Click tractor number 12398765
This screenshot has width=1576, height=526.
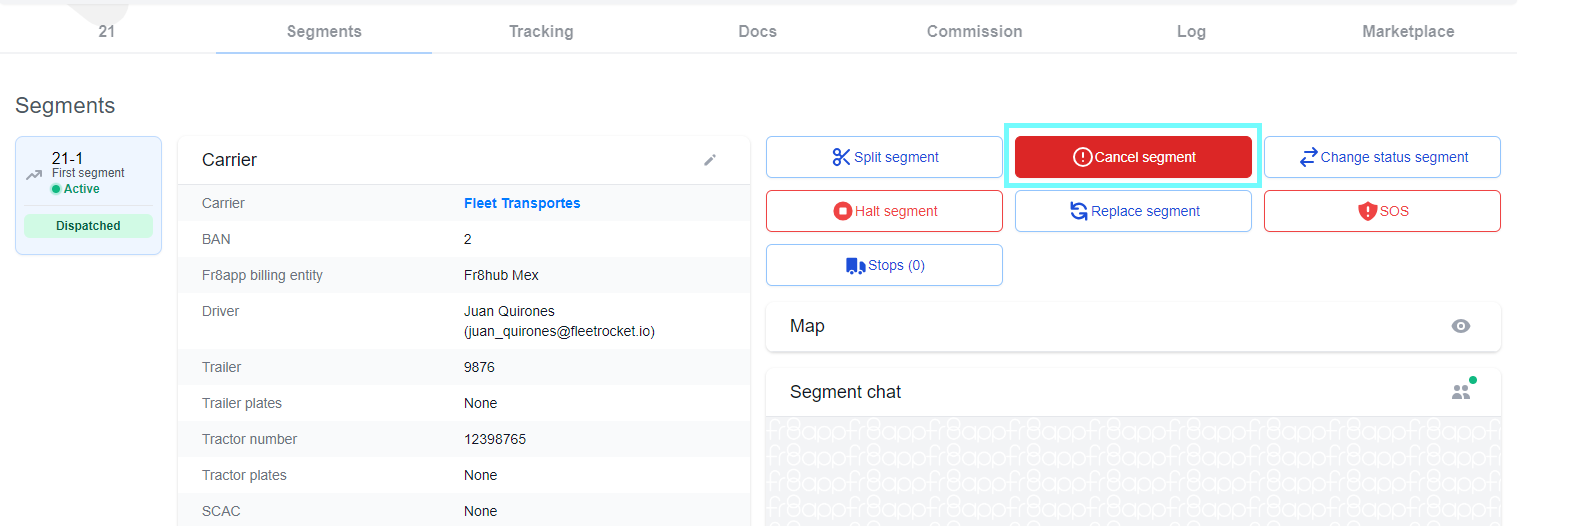[x=495, y=439]
